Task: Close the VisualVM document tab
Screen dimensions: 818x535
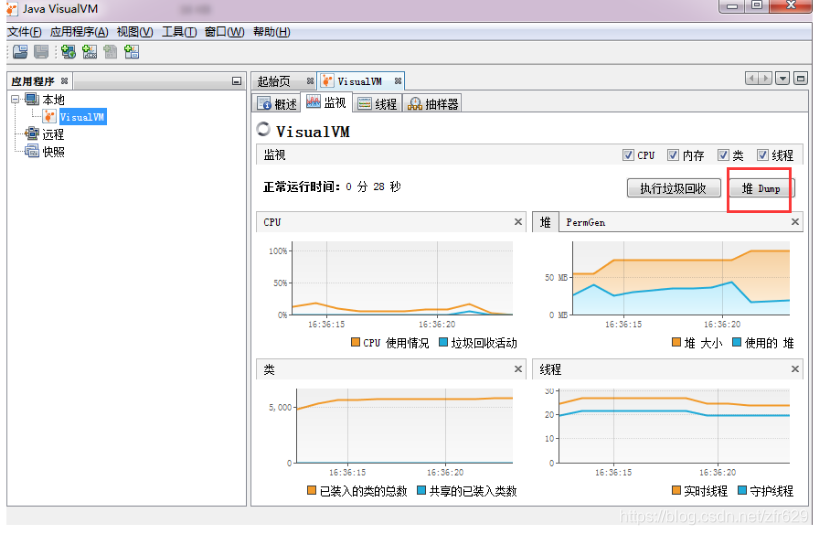Action: (398, 81)
